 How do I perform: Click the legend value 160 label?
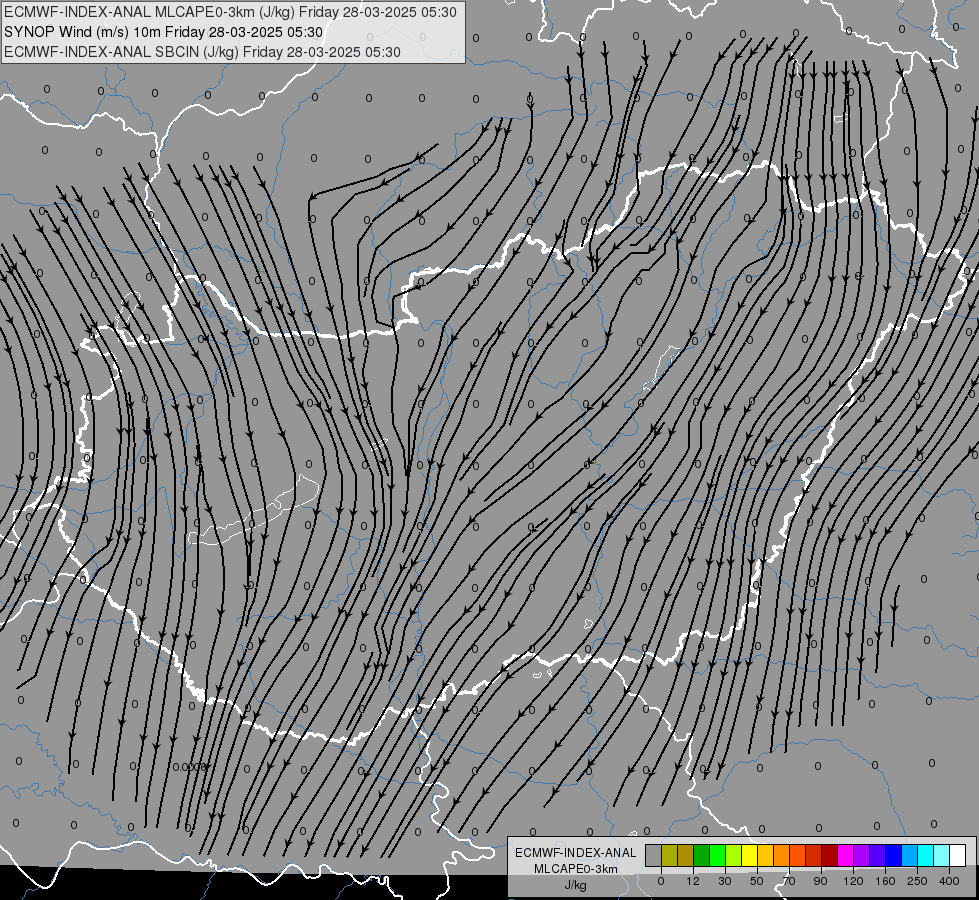(885, 881)
